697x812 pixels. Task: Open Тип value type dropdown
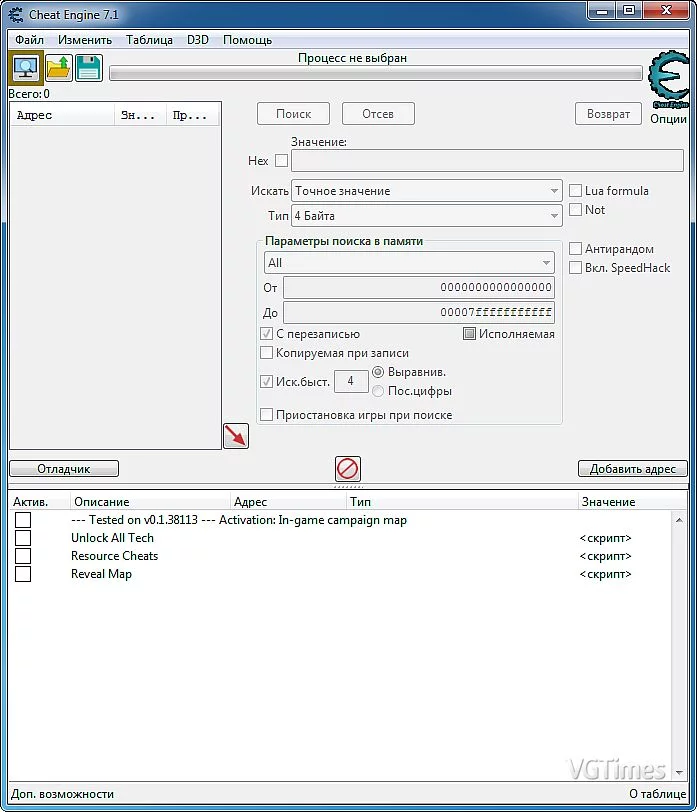click(x=427, y=215)
